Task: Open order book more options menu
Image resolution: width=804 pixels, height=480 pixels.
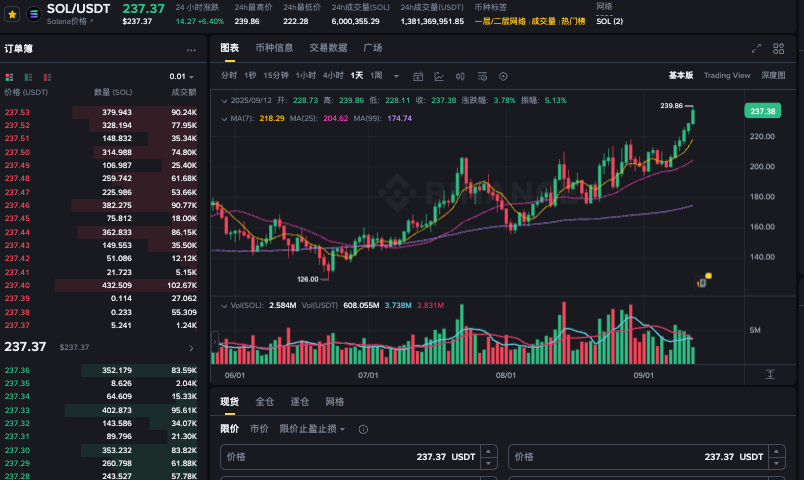Action: coord(191,49)
